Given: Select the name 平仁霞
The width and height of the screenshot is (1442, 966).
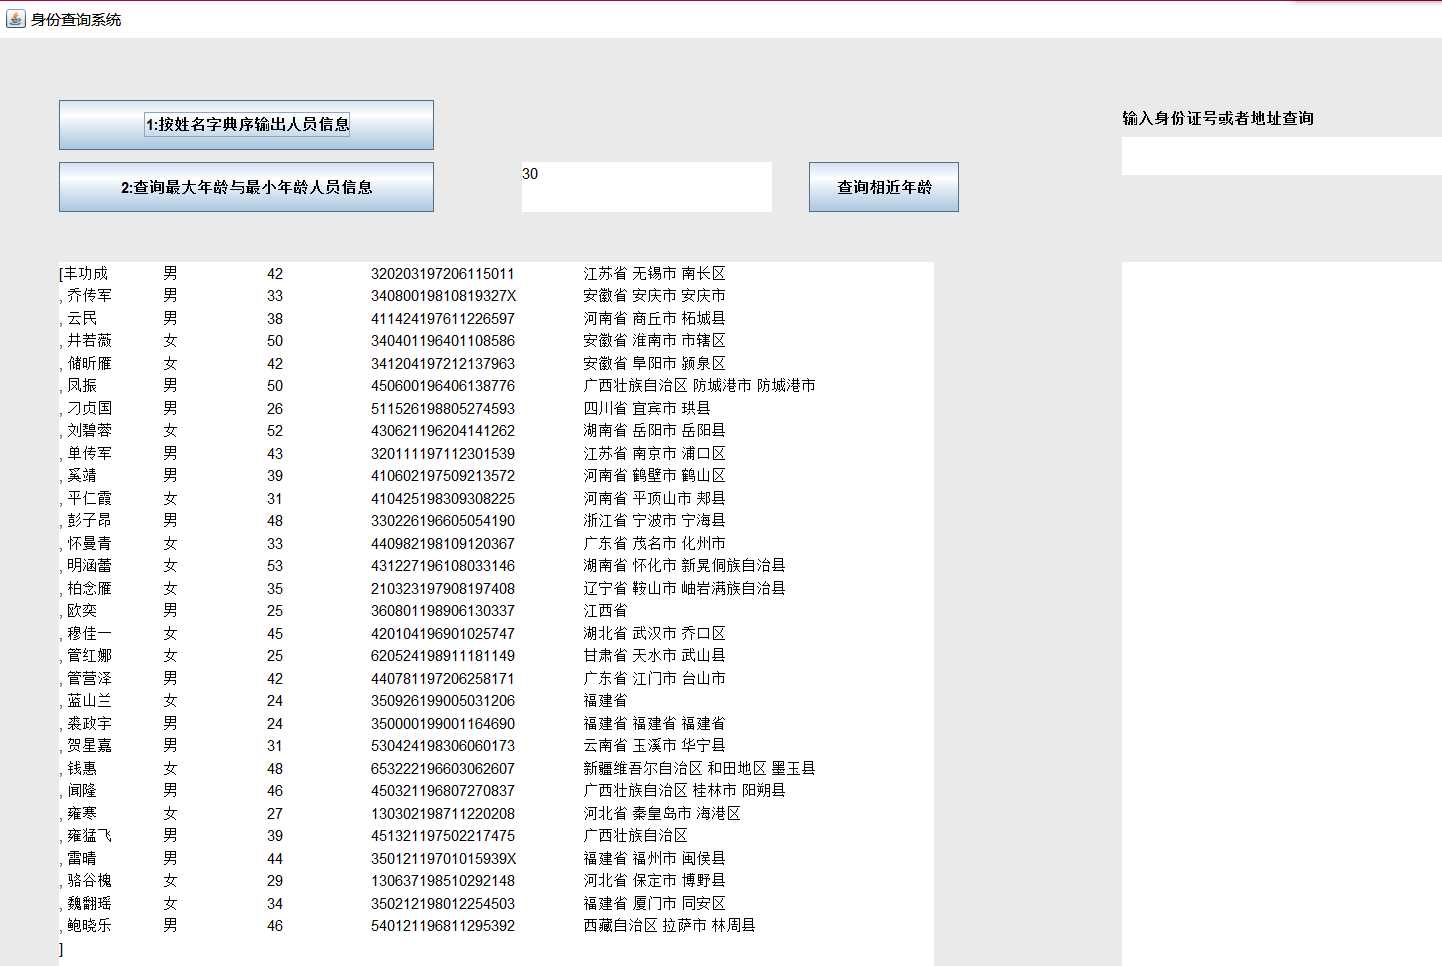Looking at the screenshot, I should [89, 498].
